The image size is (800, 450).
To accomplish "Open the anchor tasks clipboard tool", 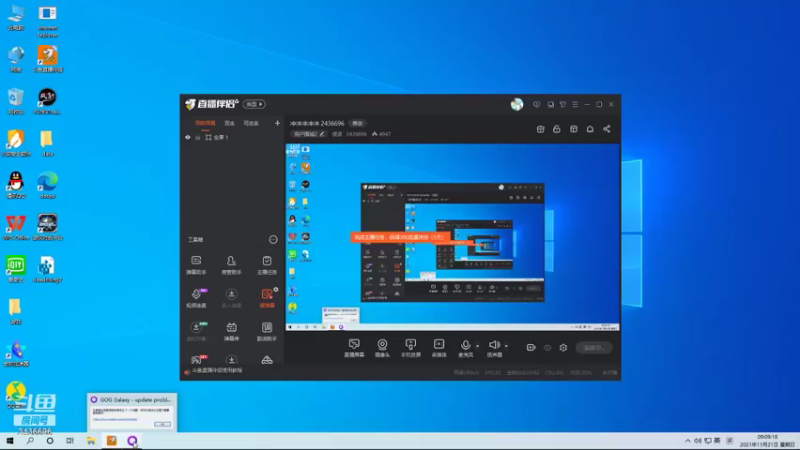I will (x=267, y=265).
